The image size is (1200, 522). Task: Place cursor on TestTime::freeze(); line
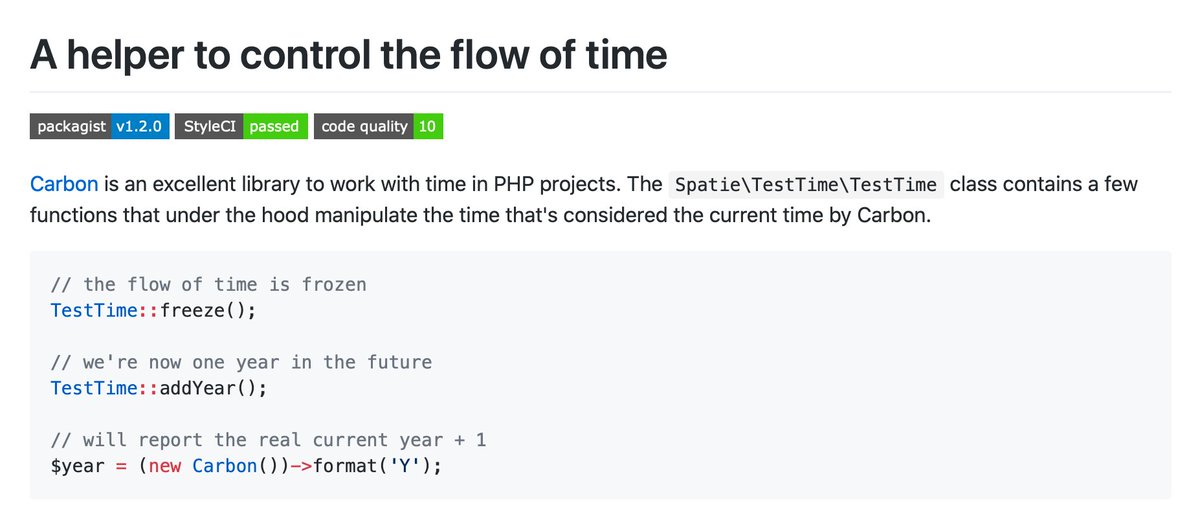(x=153, y=310)
